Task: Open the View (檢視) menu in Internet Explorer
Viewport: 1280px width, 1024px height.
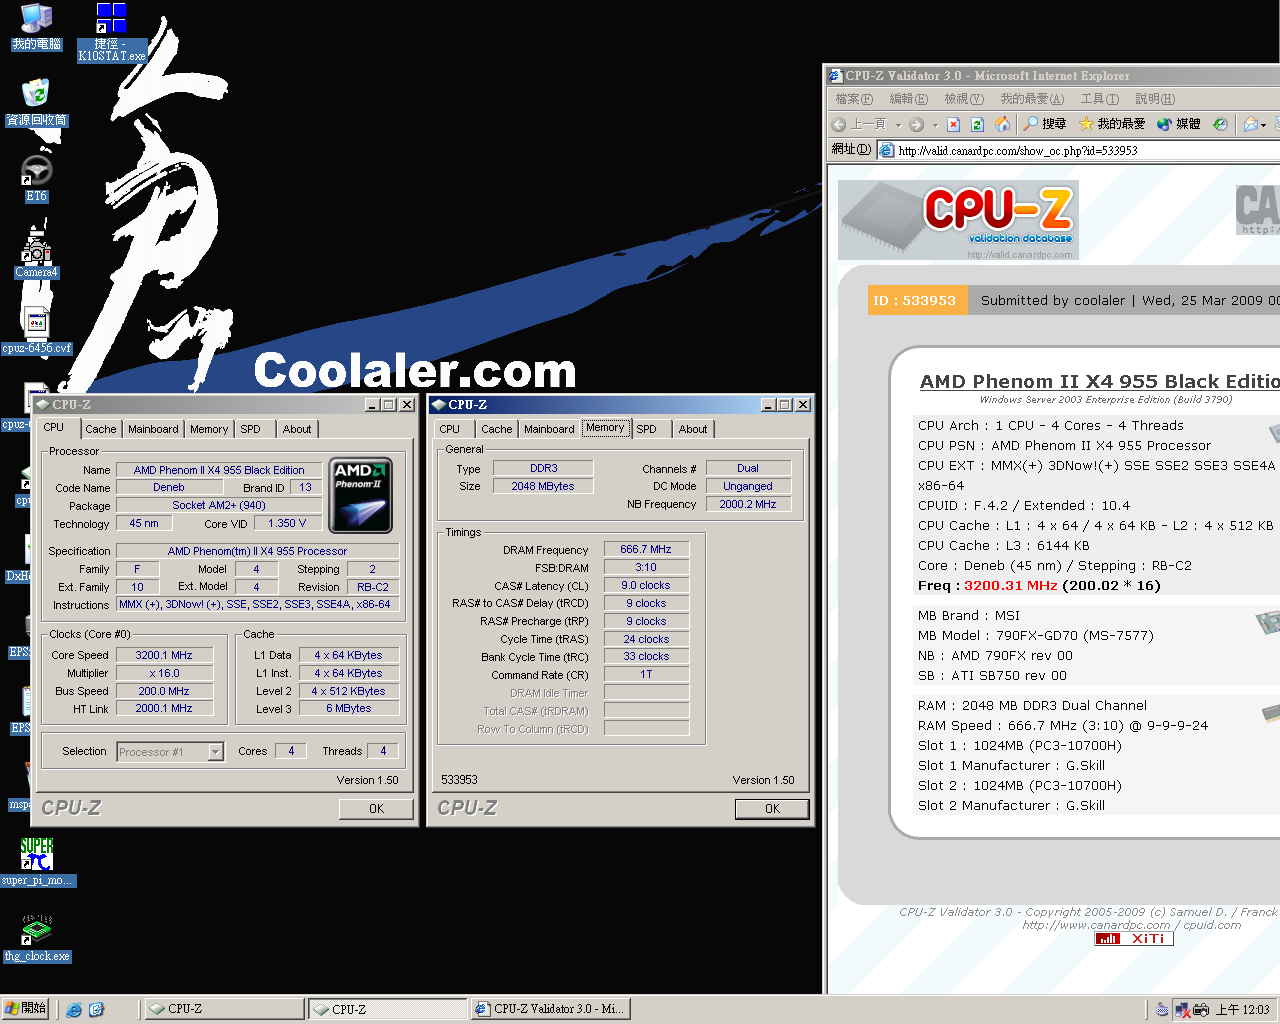Action: (964, 99)
